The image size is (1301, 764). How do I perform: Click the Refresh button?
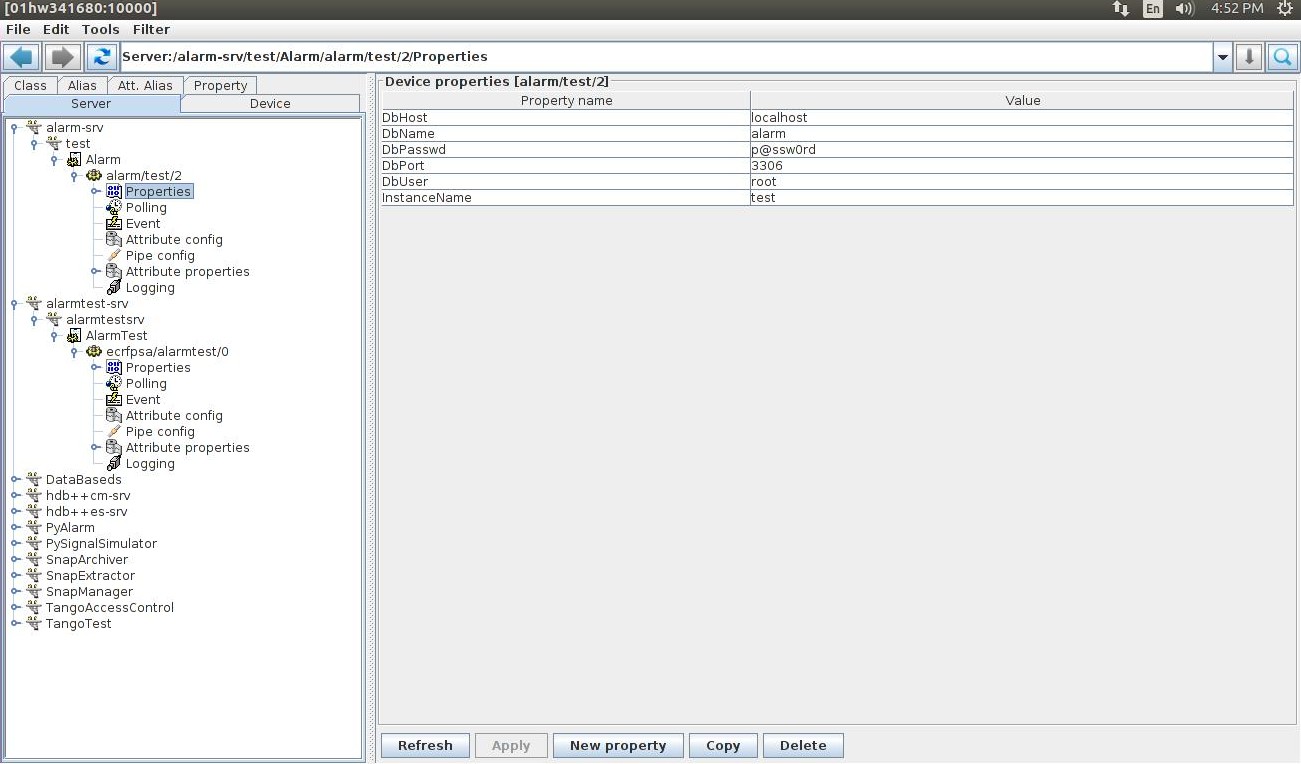coord(425,746)
